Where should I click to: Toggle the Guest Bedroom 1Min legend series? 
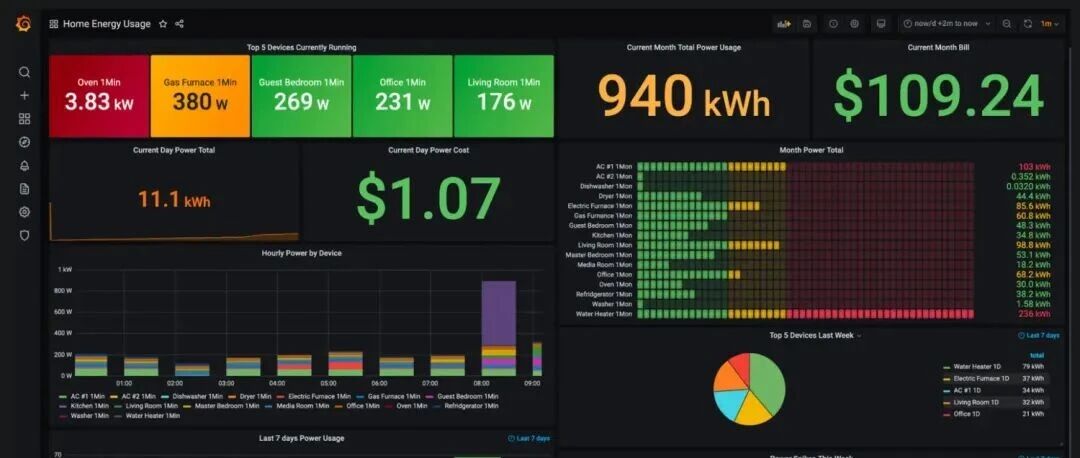coord(460,397)
